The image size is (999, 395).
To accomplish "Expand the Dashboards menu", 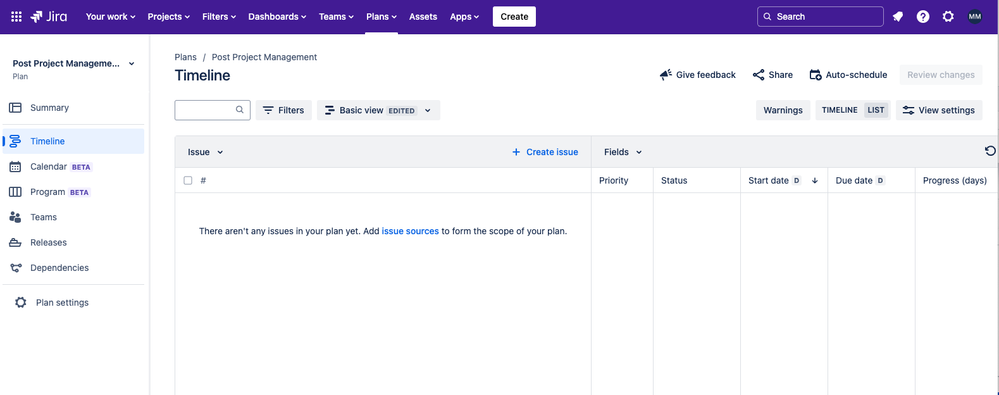I will point(277,17).
